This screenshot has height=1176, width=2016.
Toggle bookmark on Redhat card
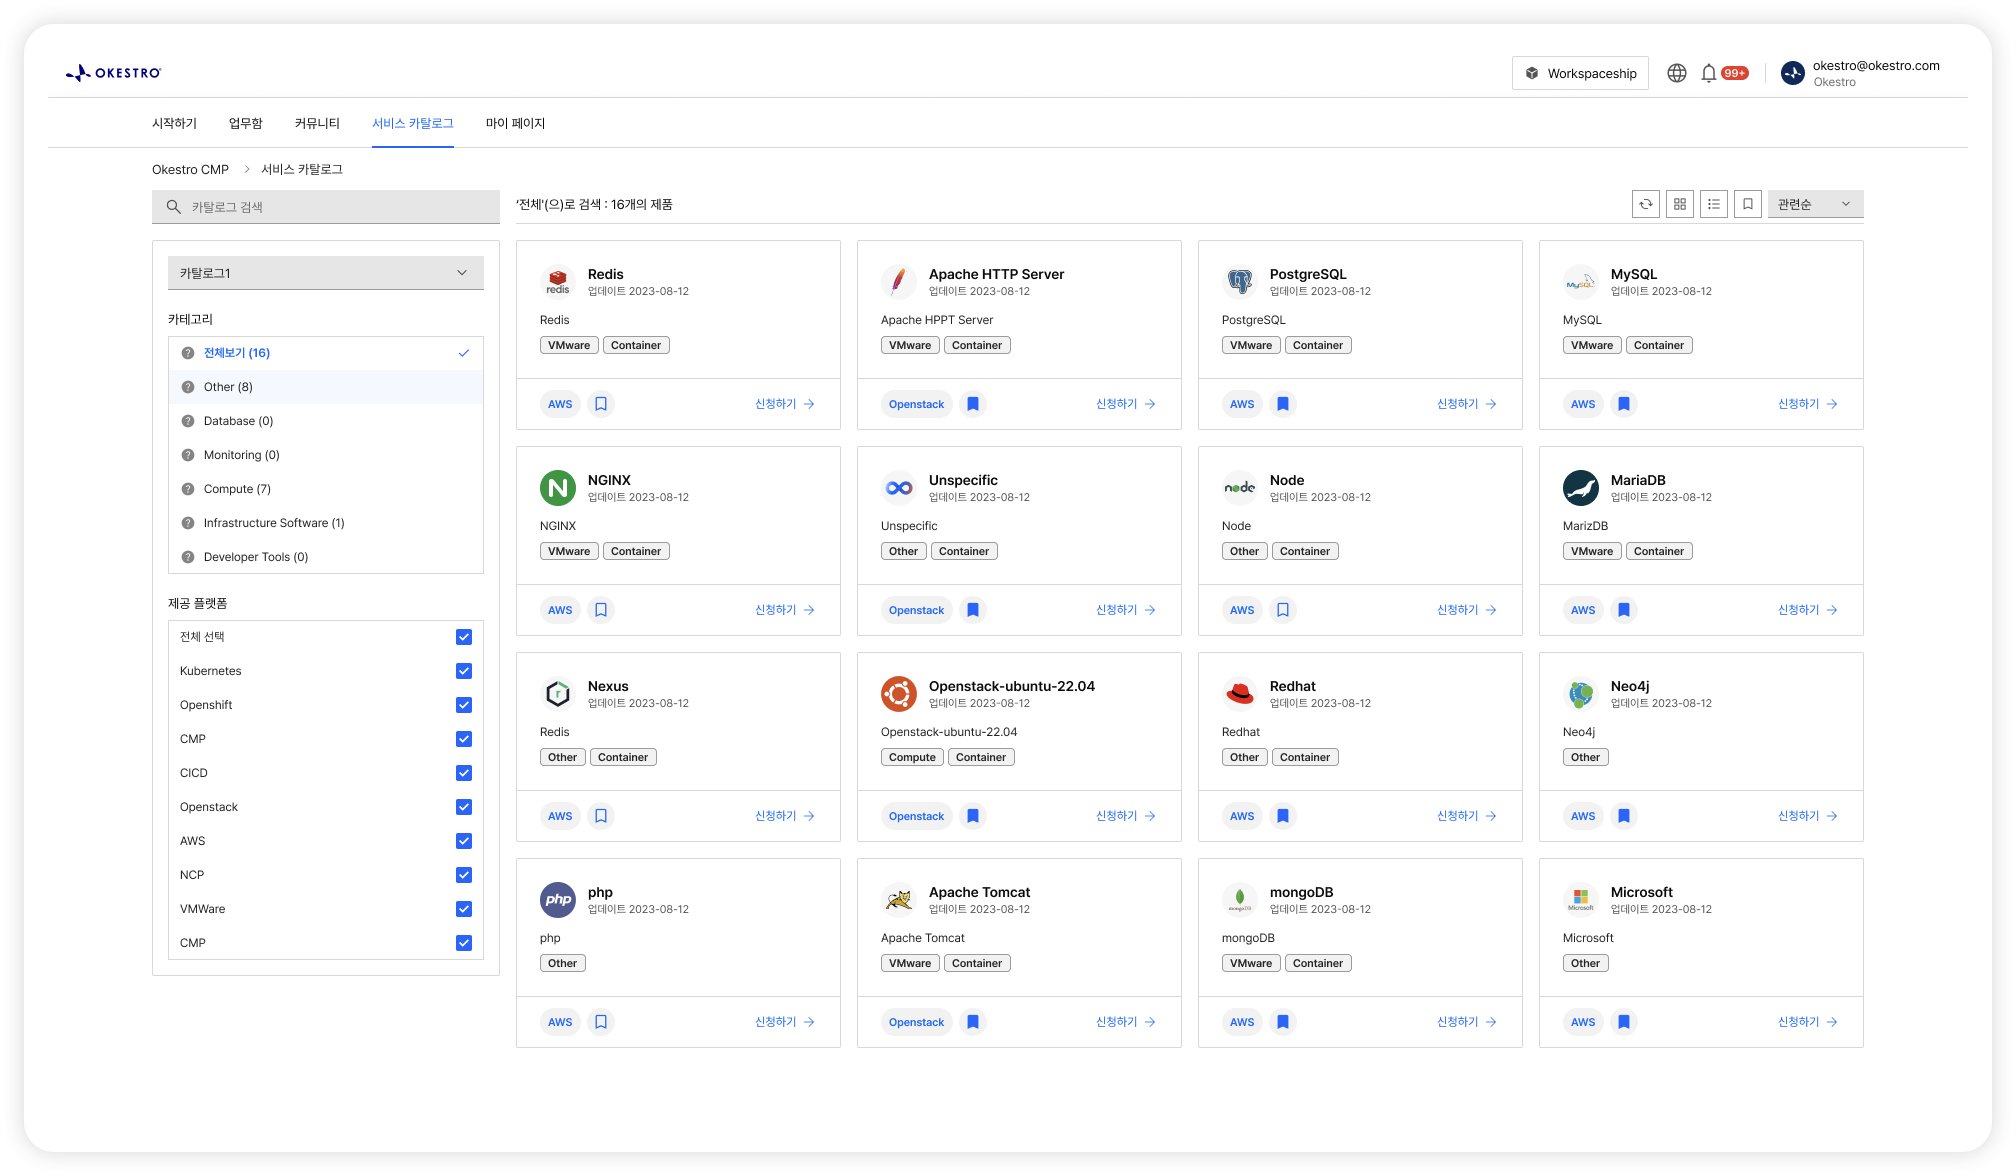(x=1283, y=816)
